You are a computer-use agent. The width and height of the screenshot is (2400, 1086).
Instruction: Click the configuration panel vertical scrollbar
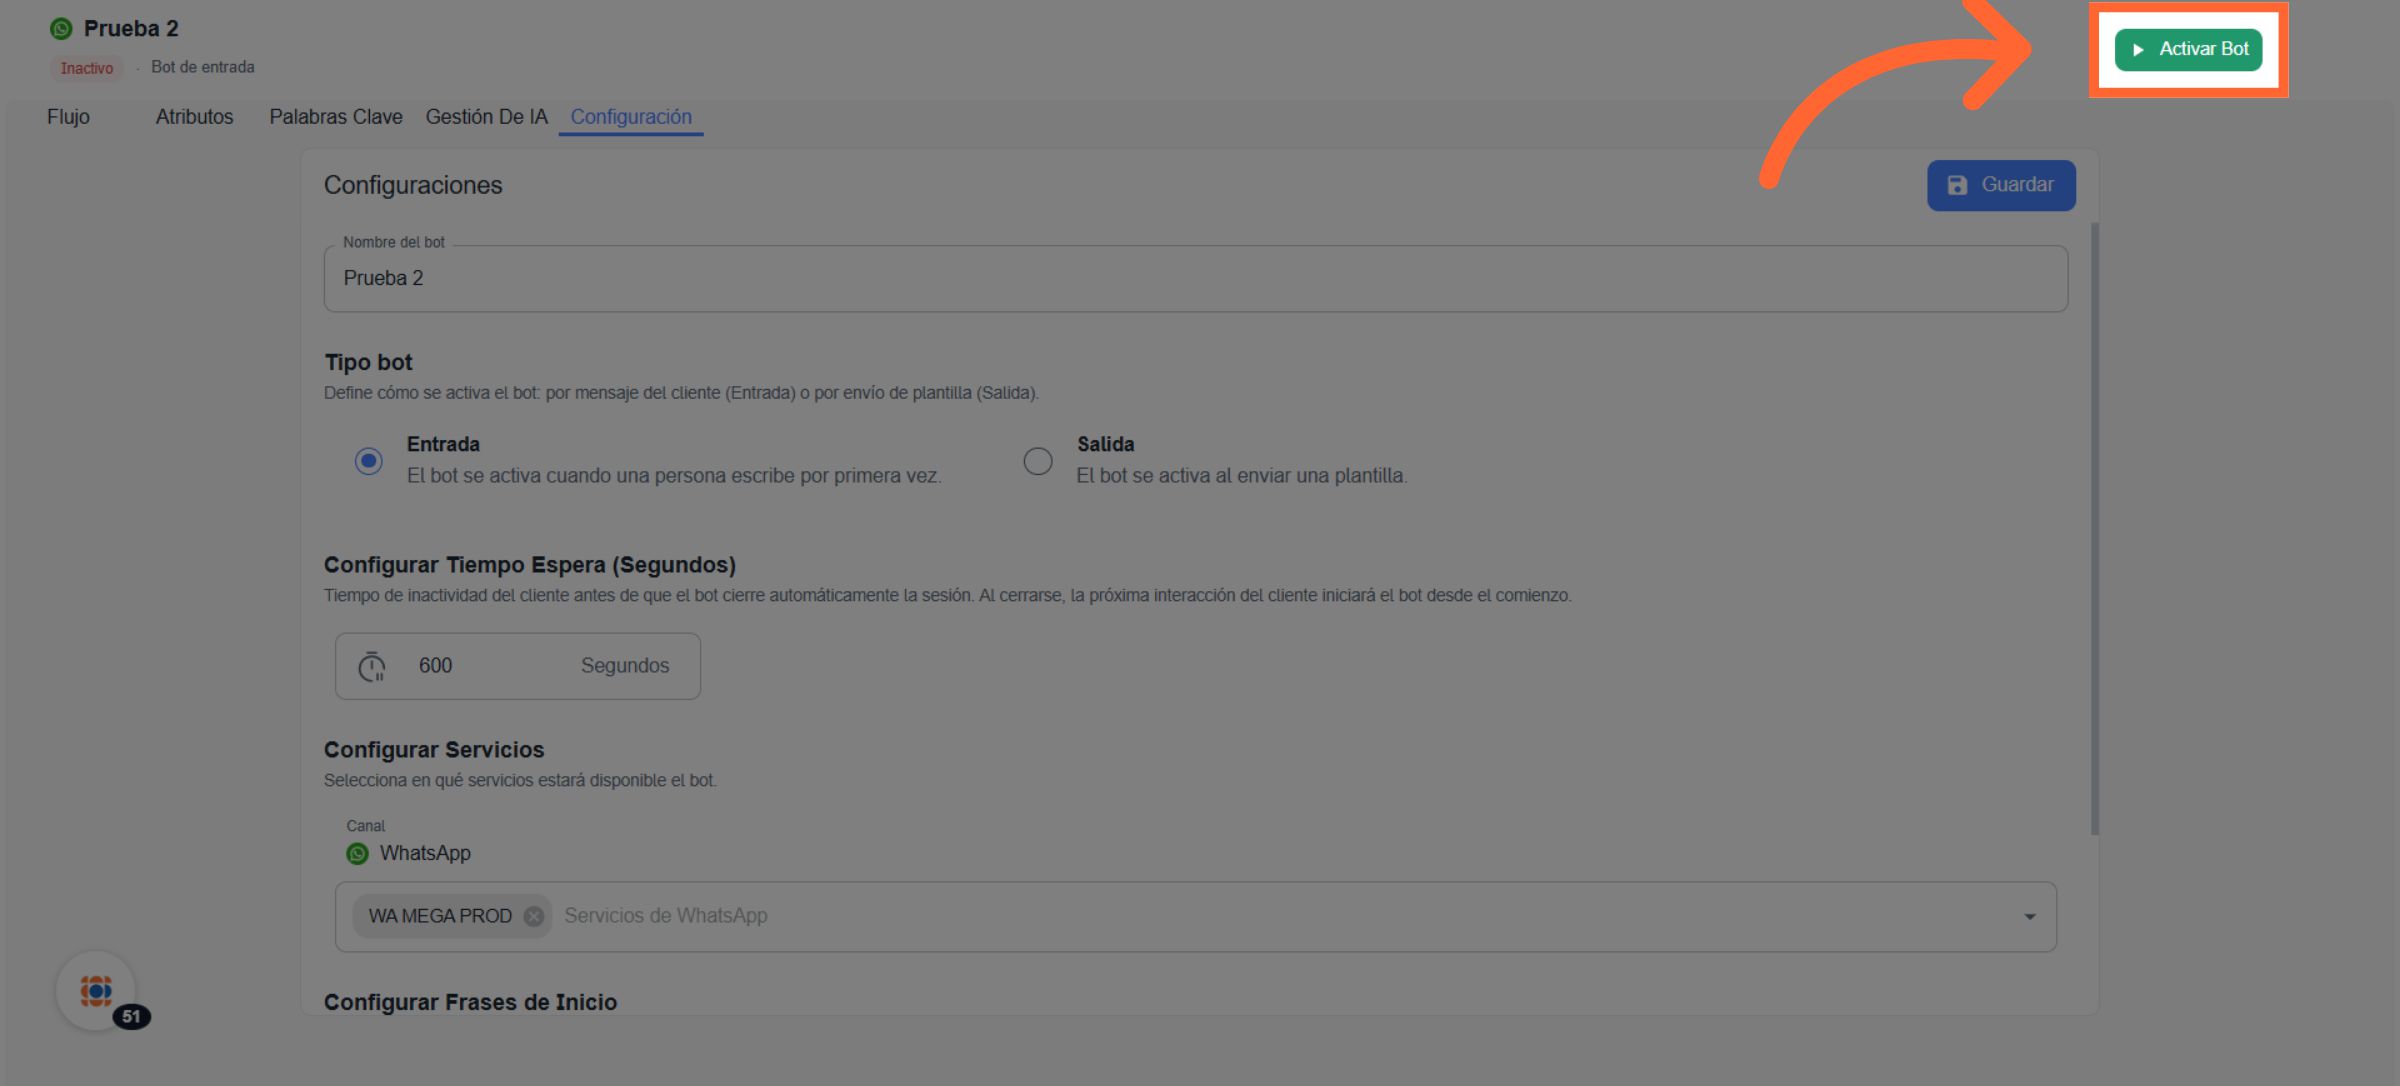pos(2095,528)
